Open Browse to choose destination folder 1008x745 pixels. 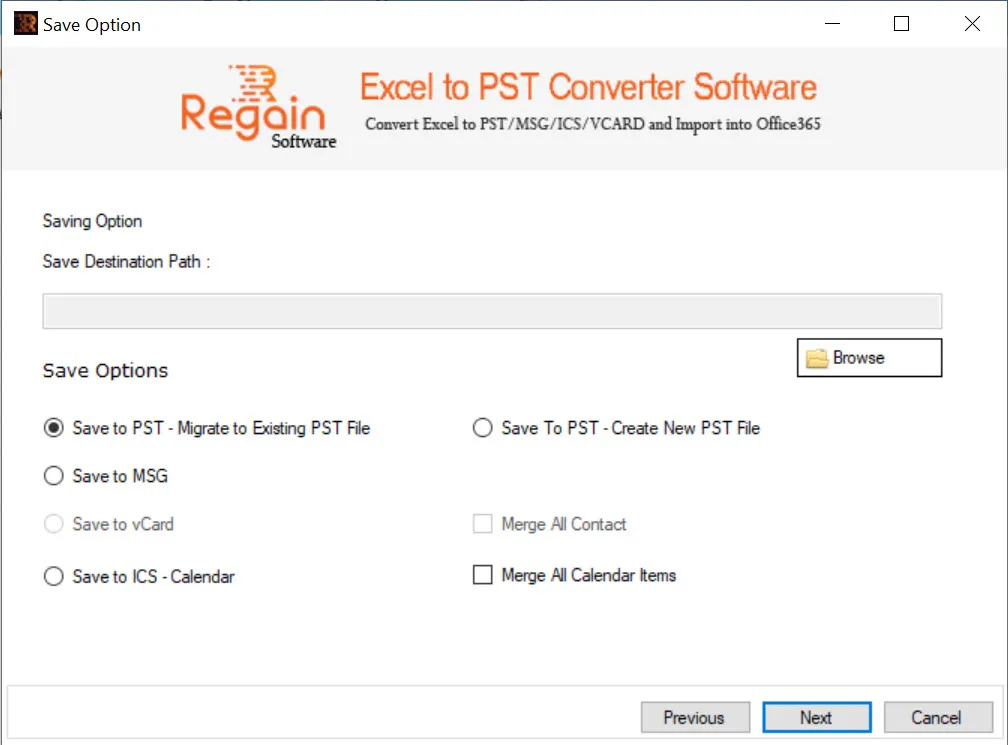[x=869, y=357]
